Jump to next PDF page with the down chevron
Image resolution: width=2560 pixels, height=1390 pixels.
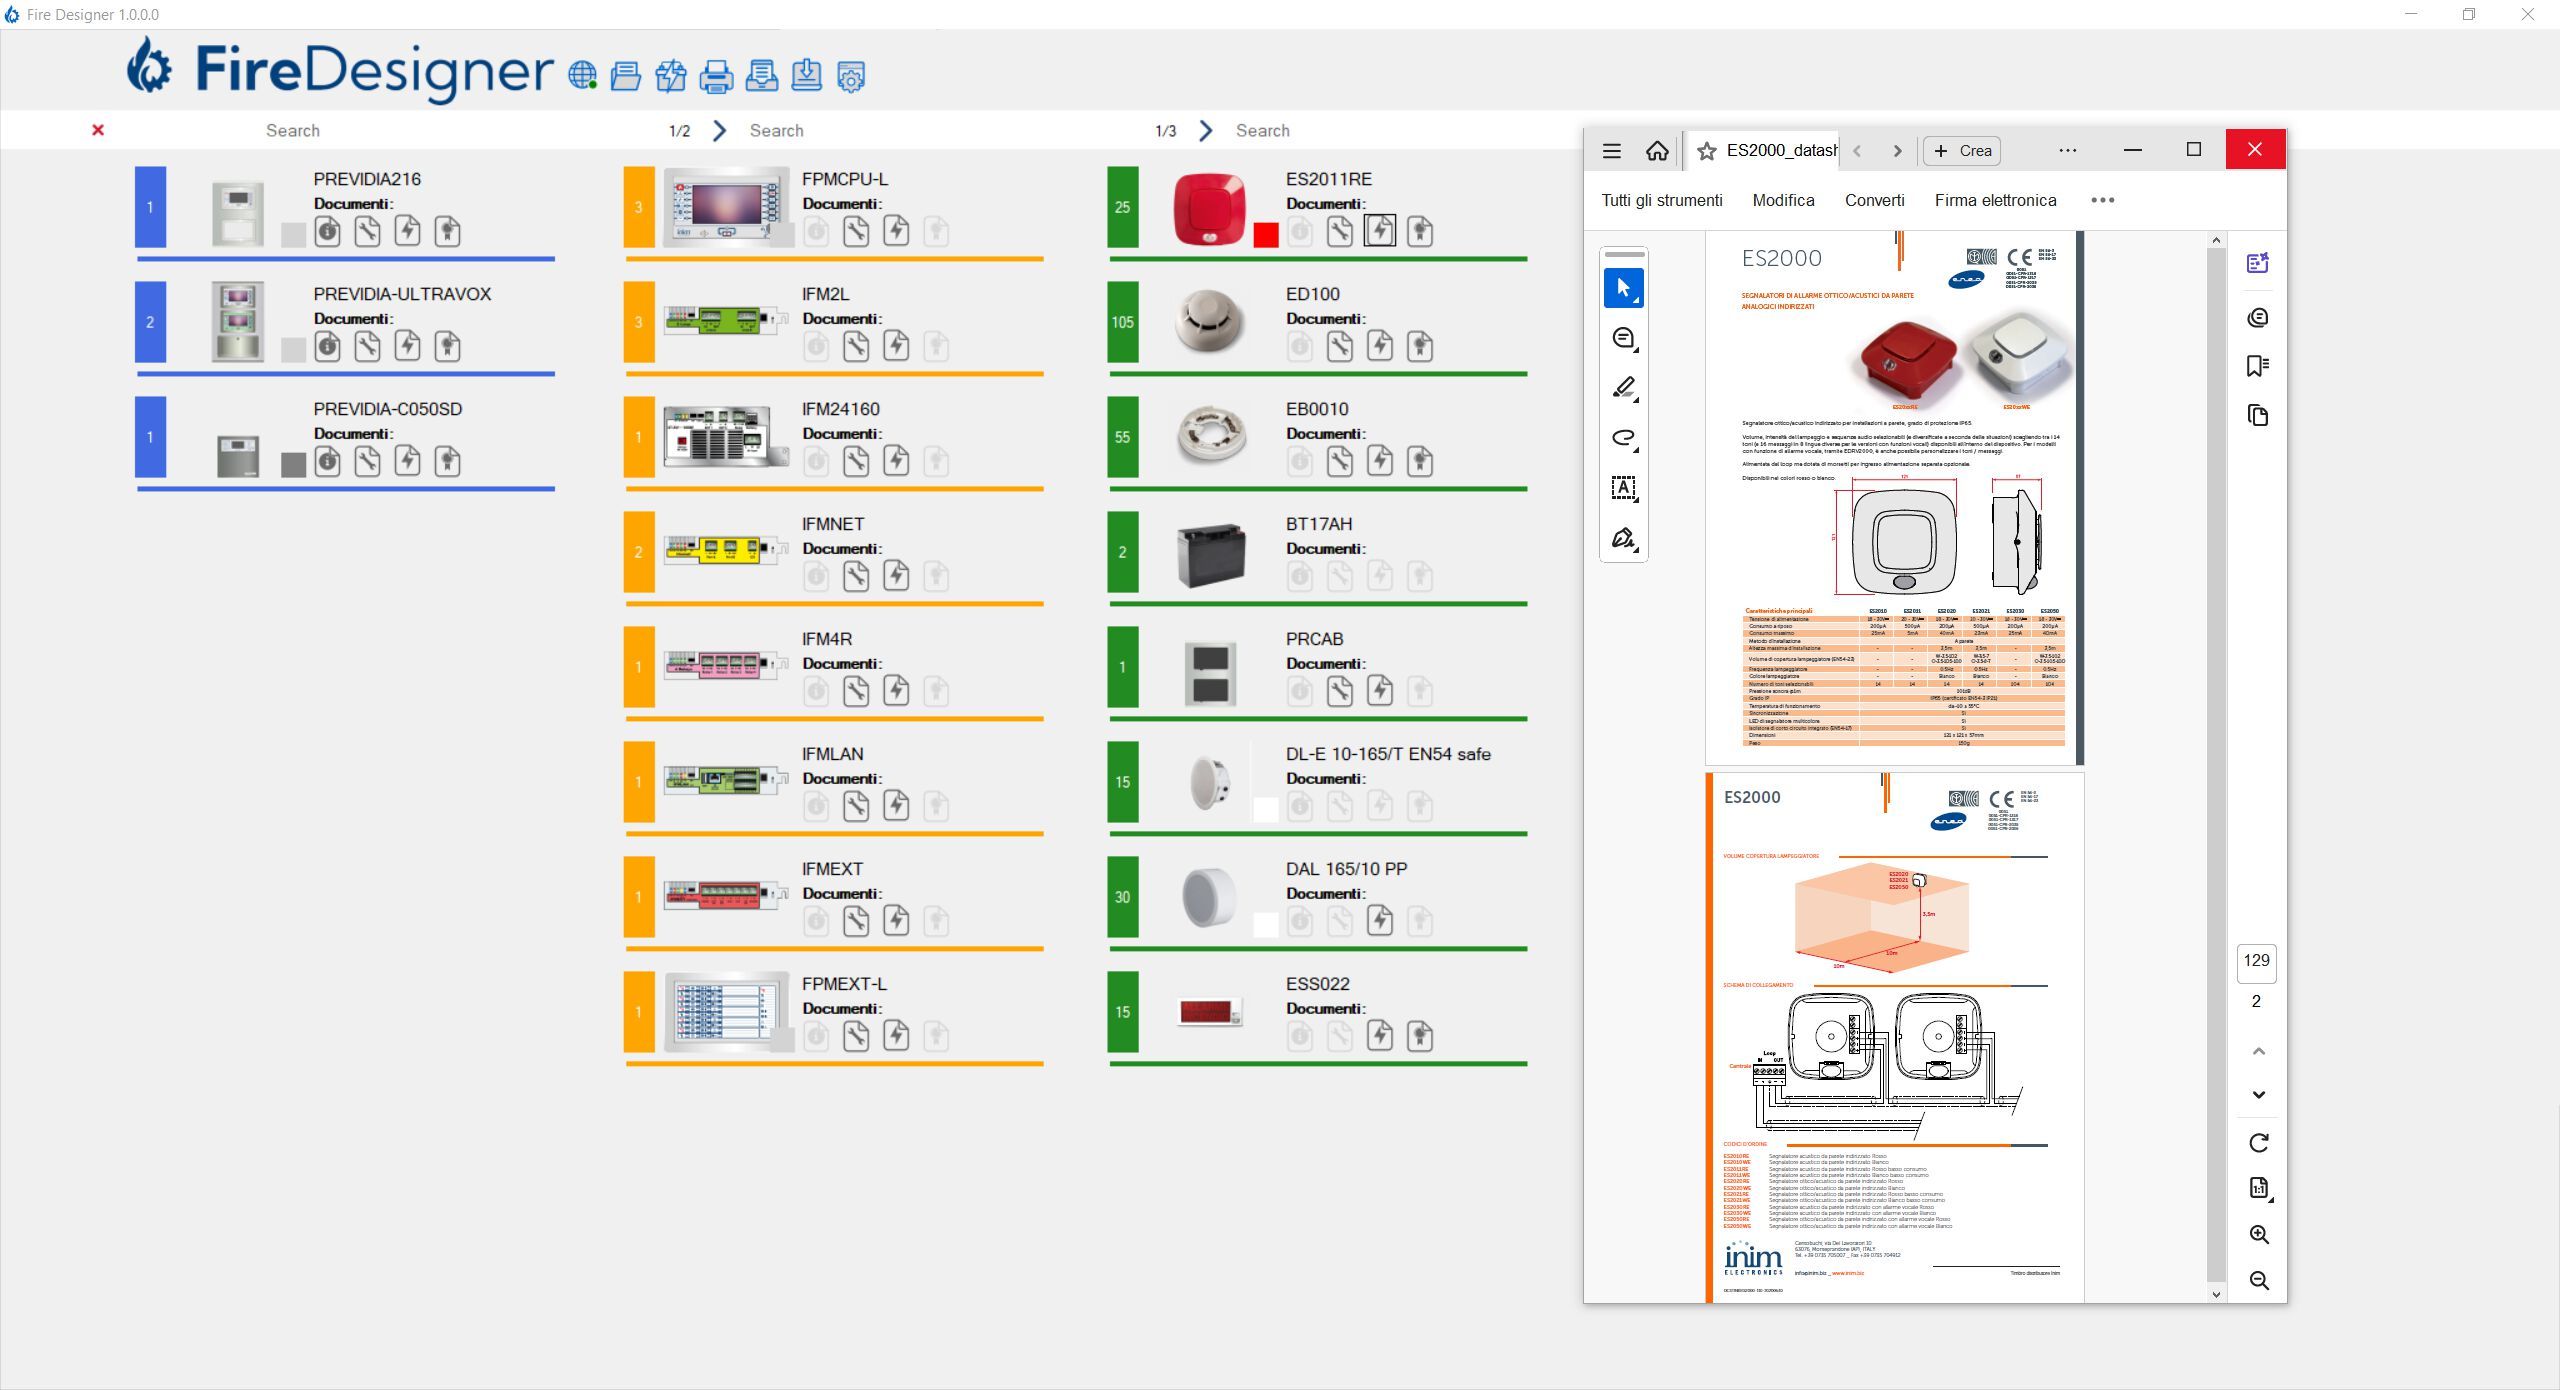[2258, 1094]
